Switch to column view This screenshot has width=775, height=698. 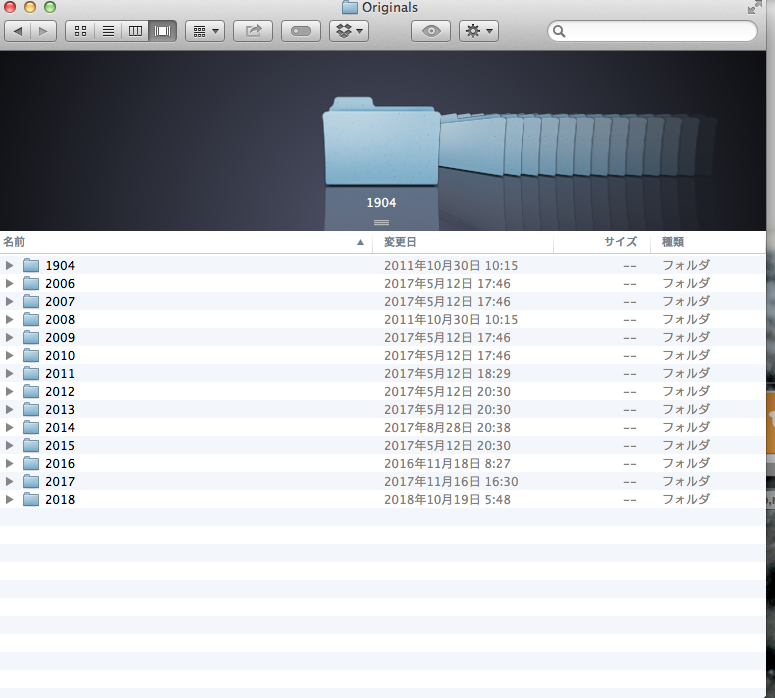(135, 31)
